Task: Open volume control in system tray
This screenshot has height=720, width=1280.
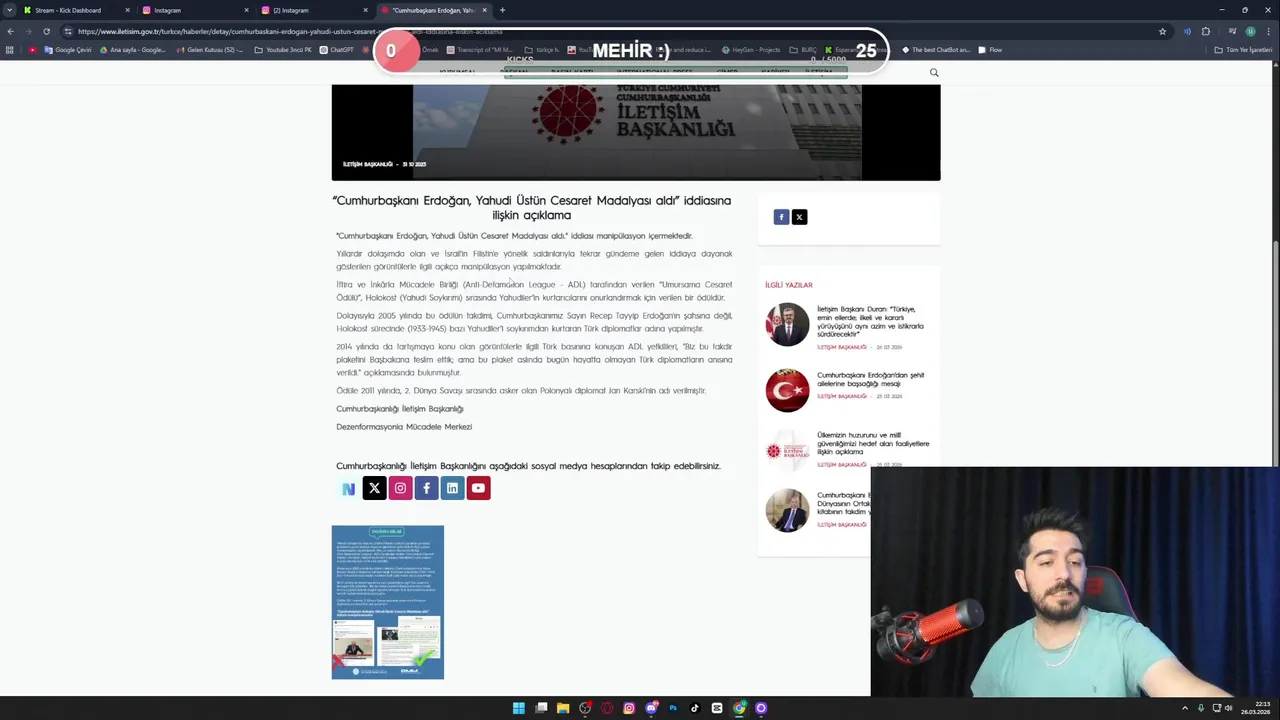Action: [1229, 708]
